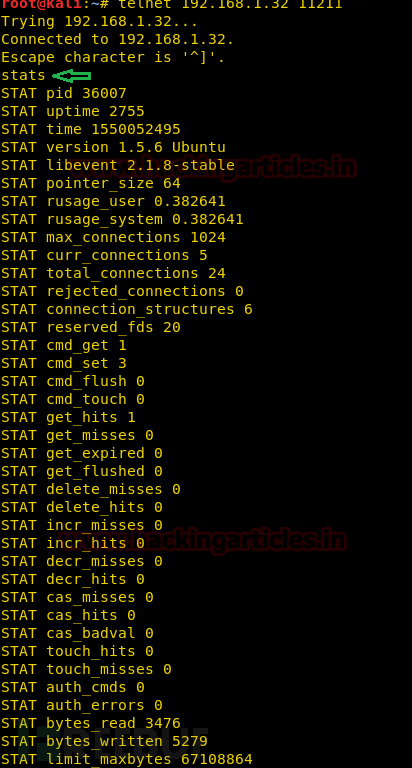The image size is (412, 768).
Task: Click the limit_maxbytes 67108864 line
Action: click(127, 759)
